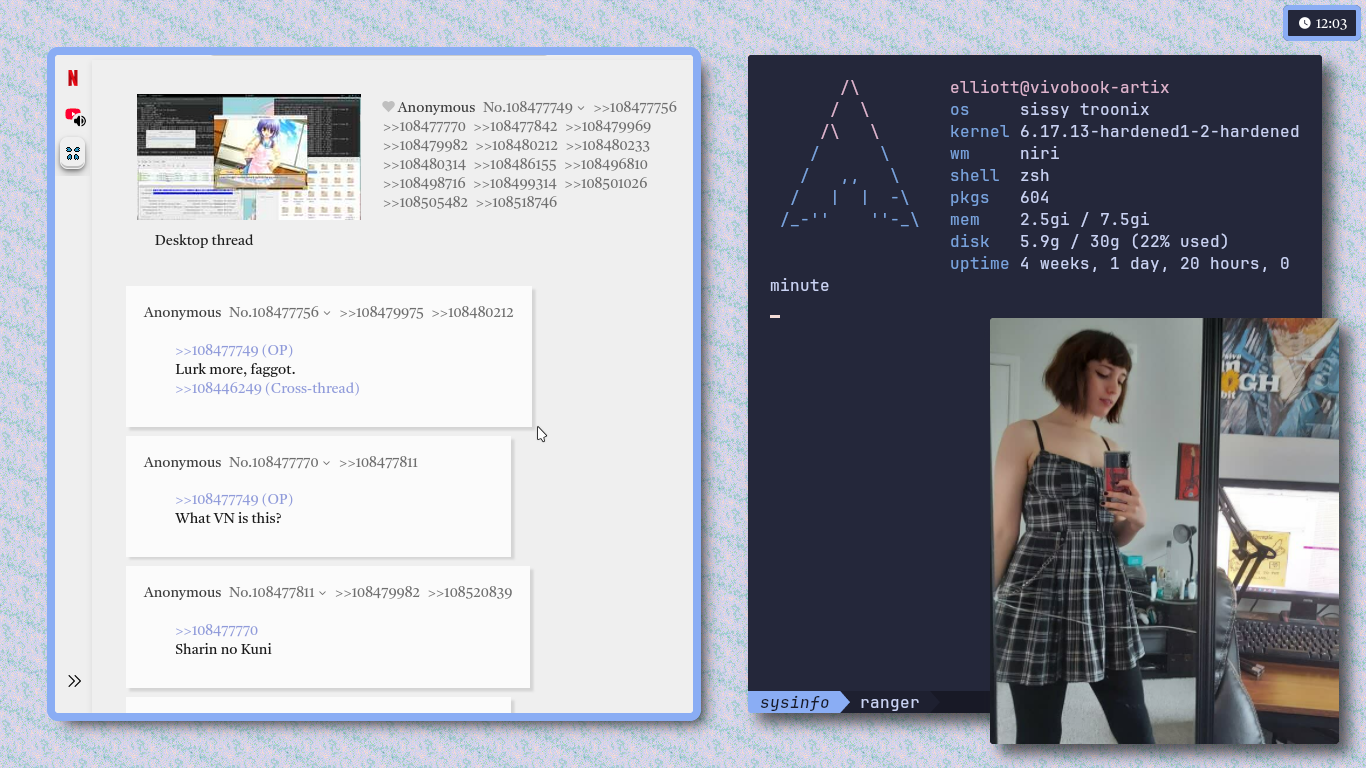Screen dimensions: 1366x768
Task: Select the active blue clover tab in the sidebar
Action: coord(73,153)
